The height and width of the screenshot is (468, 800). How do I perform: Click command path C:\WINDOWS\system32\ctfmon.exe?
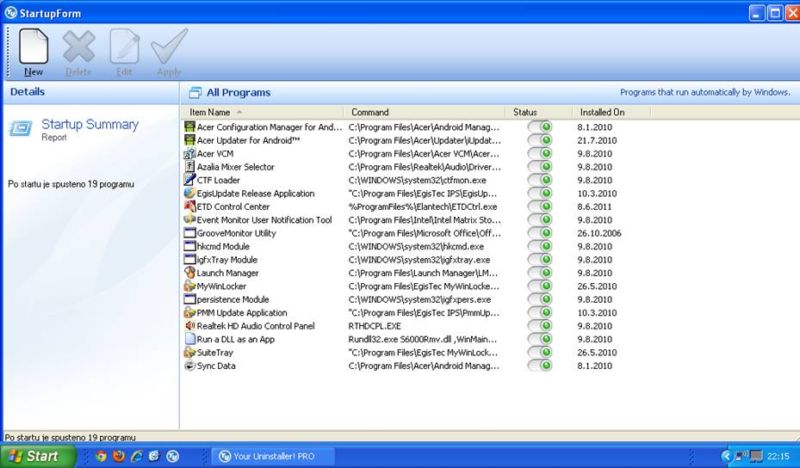point(417,180)
